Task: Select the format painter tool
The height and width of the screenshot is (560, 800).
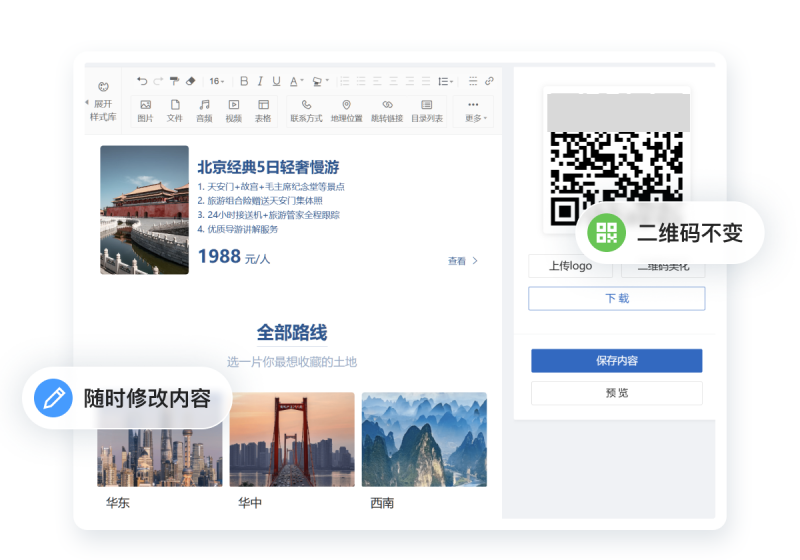Action: pos(174,81)
